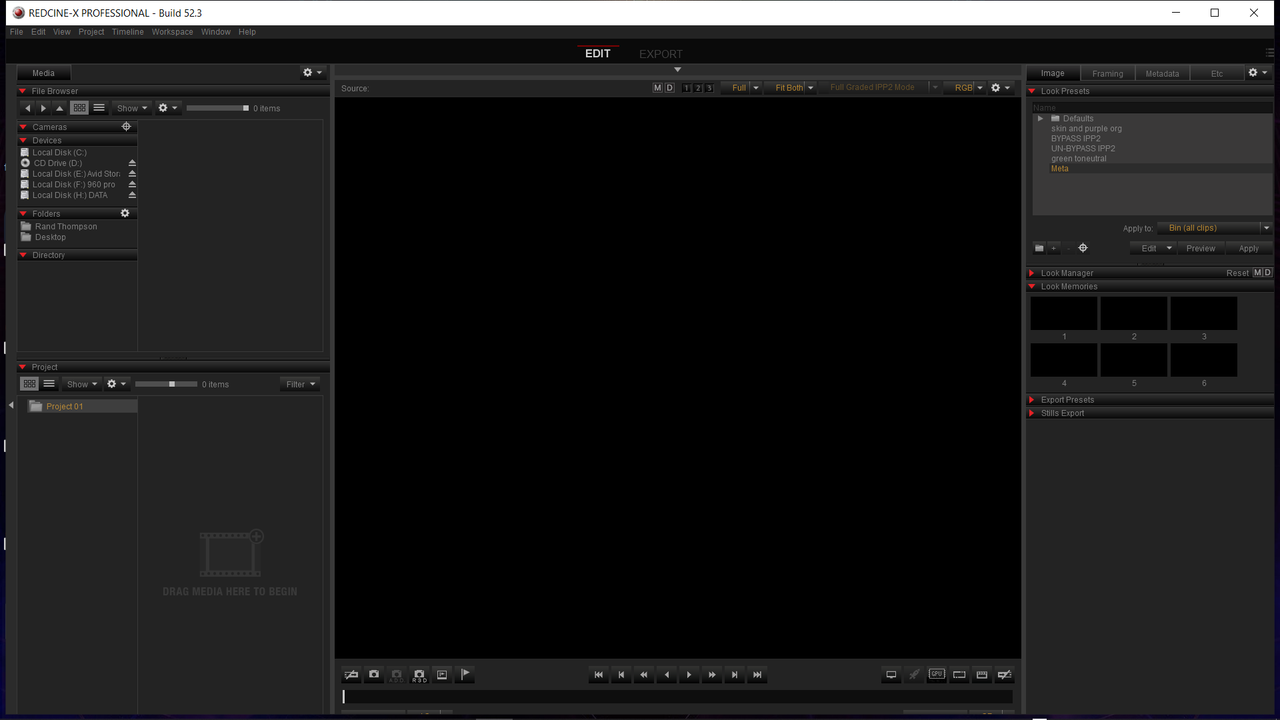
Task: Click the GPU icon below viewer
Action: [x=937, y=675]
